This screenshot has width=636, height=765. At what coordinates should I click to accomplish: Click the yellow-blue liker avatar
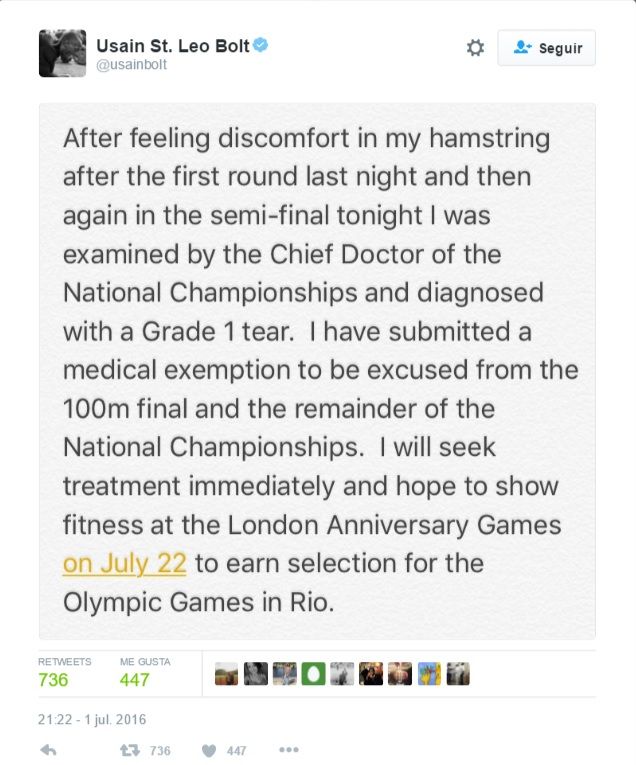[429, 675]
